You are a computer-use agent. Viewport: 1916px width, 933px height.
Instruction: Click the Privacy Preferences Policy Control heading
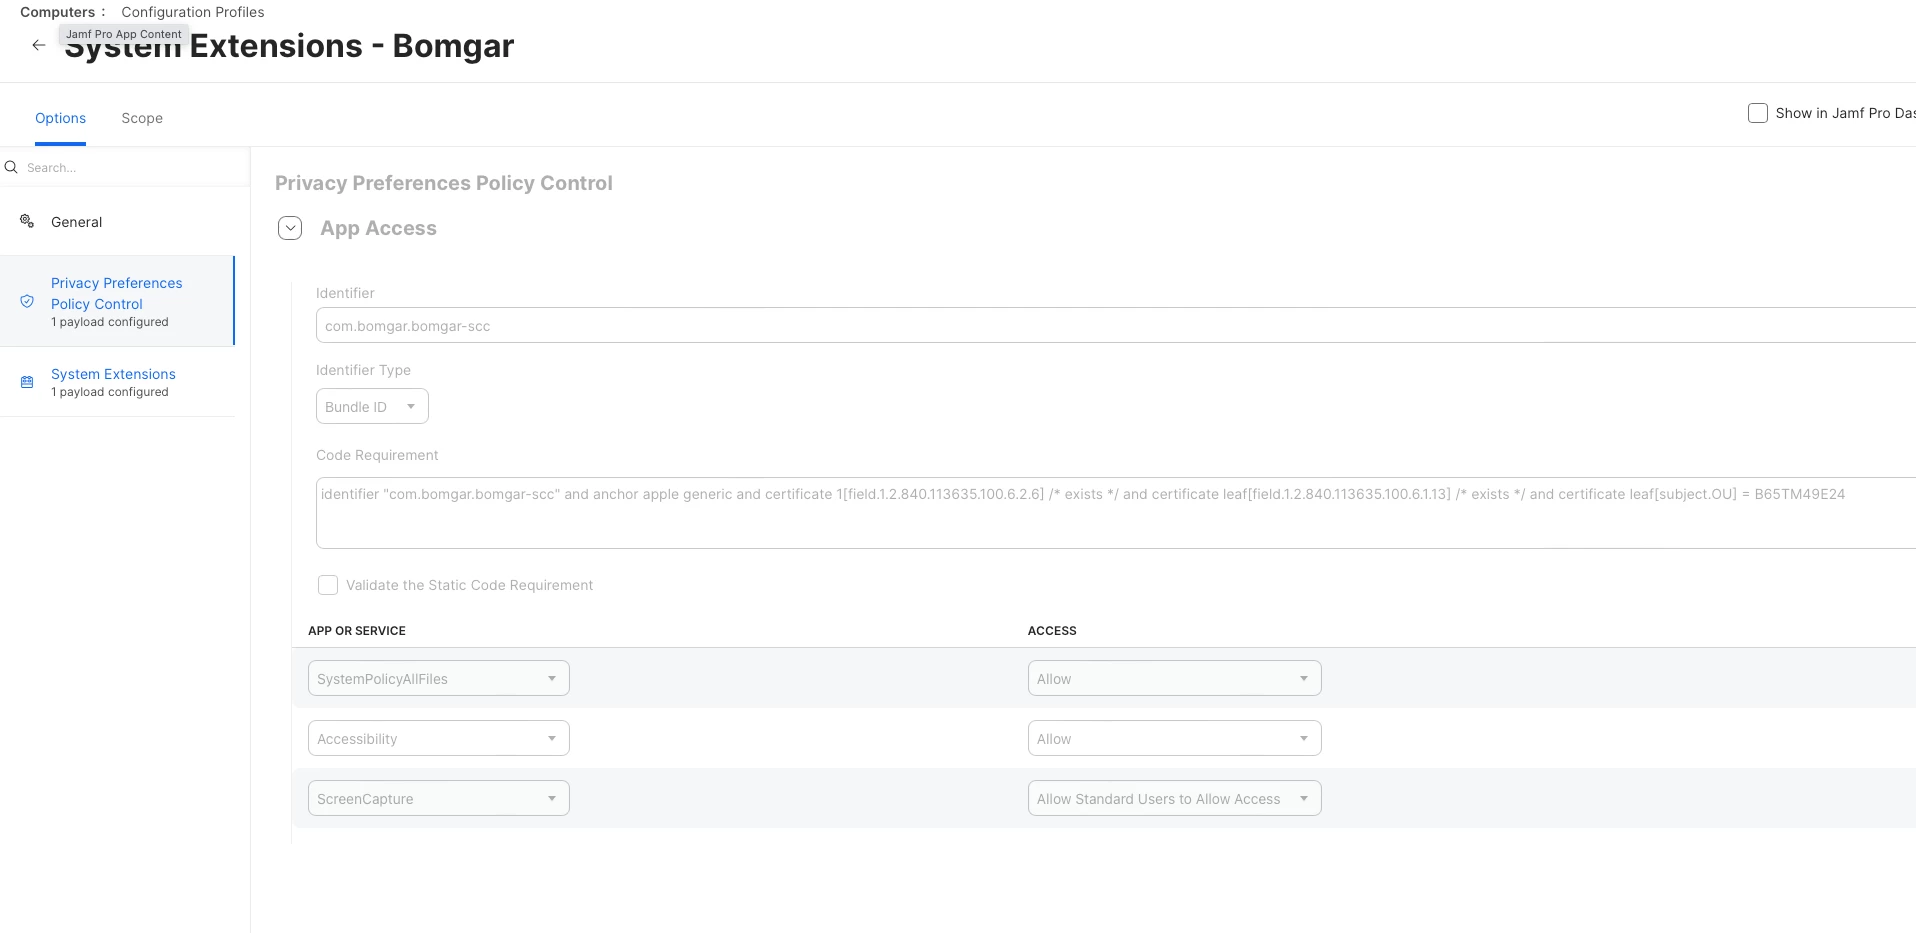coord(444,183)
